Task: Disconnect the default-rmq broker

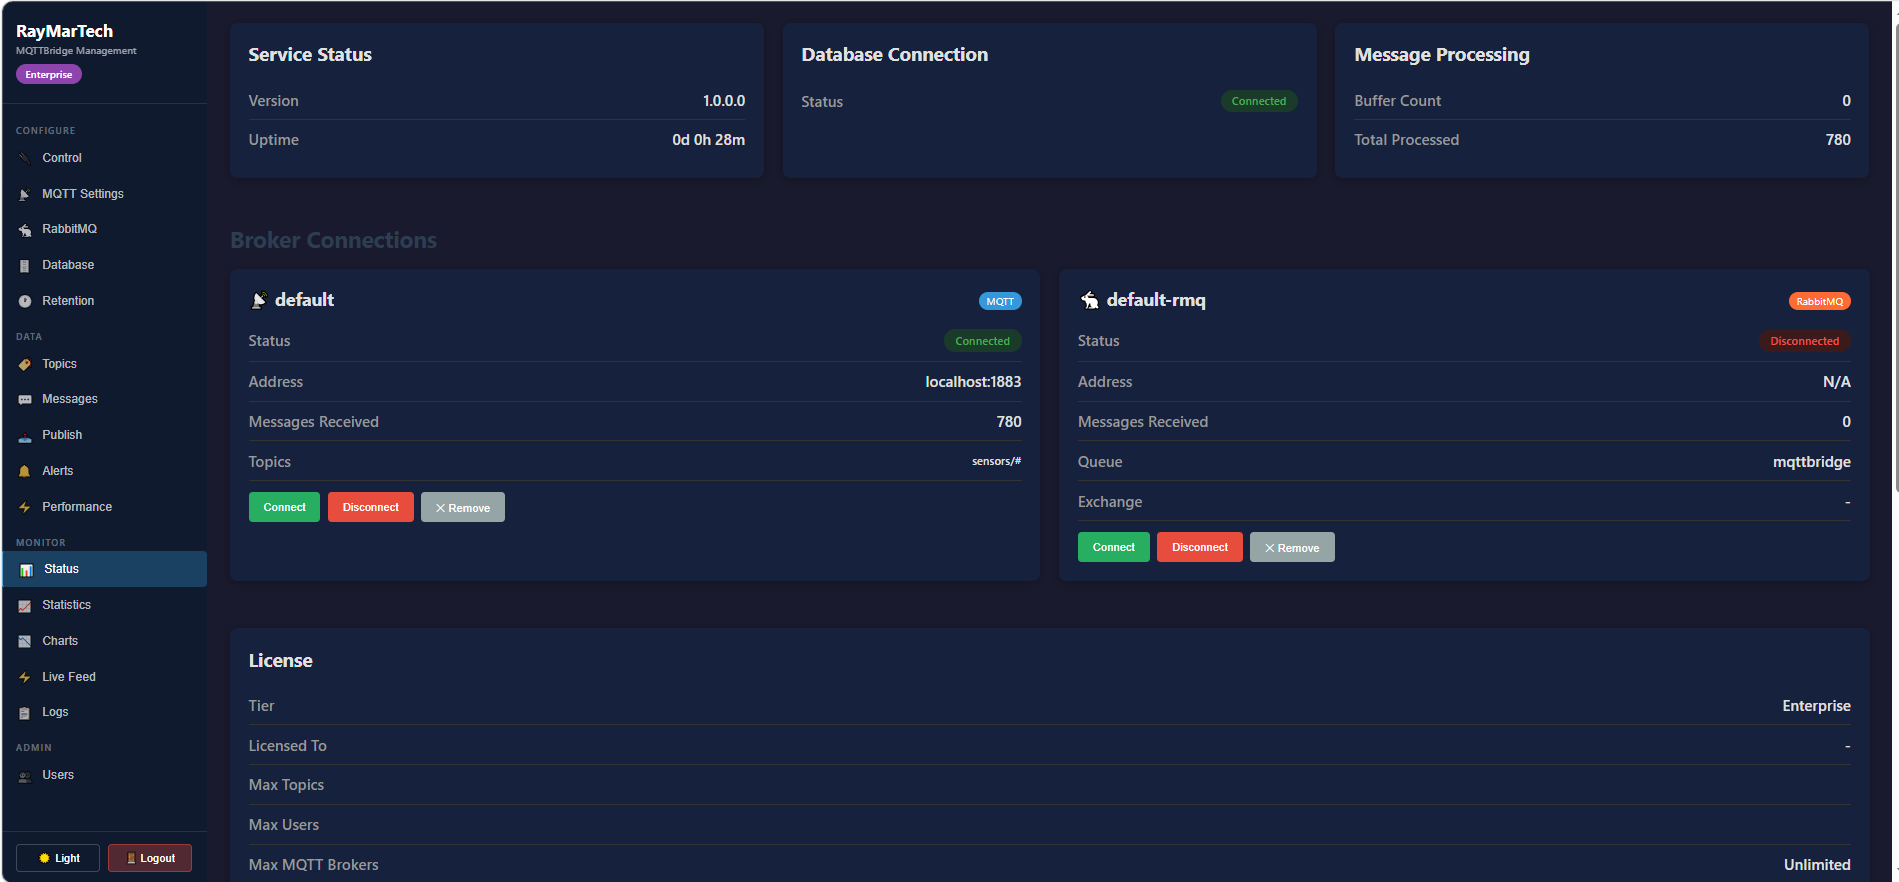Action: click(1199, 547)
